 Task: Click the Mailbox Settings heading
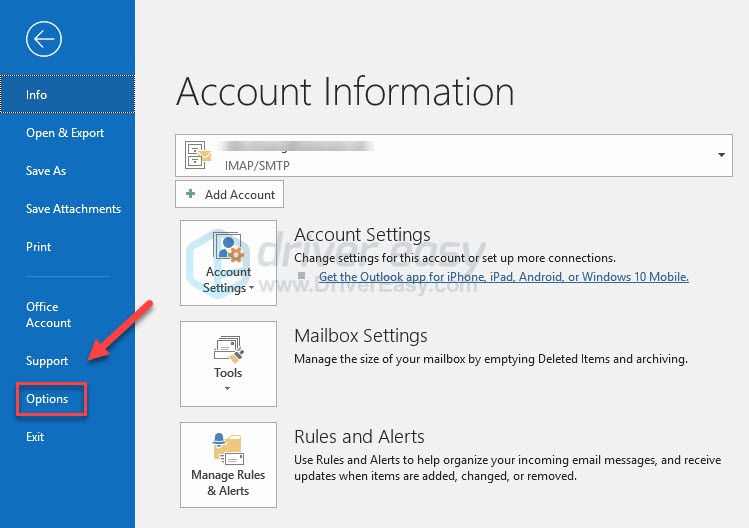(361, 335)
